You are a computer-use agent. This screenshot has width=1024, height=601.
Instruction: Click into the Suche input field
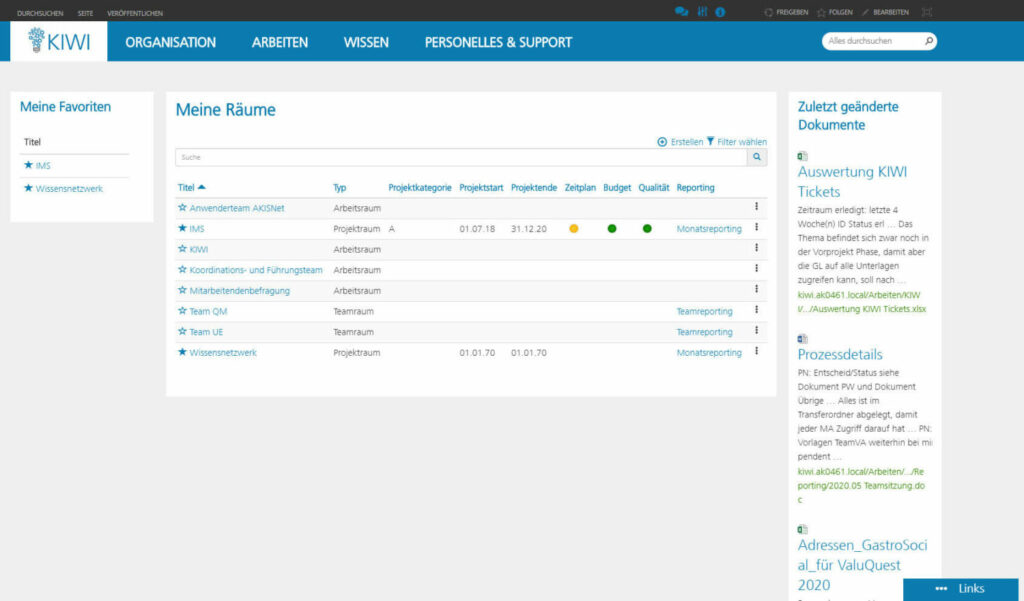click(460, 157)
